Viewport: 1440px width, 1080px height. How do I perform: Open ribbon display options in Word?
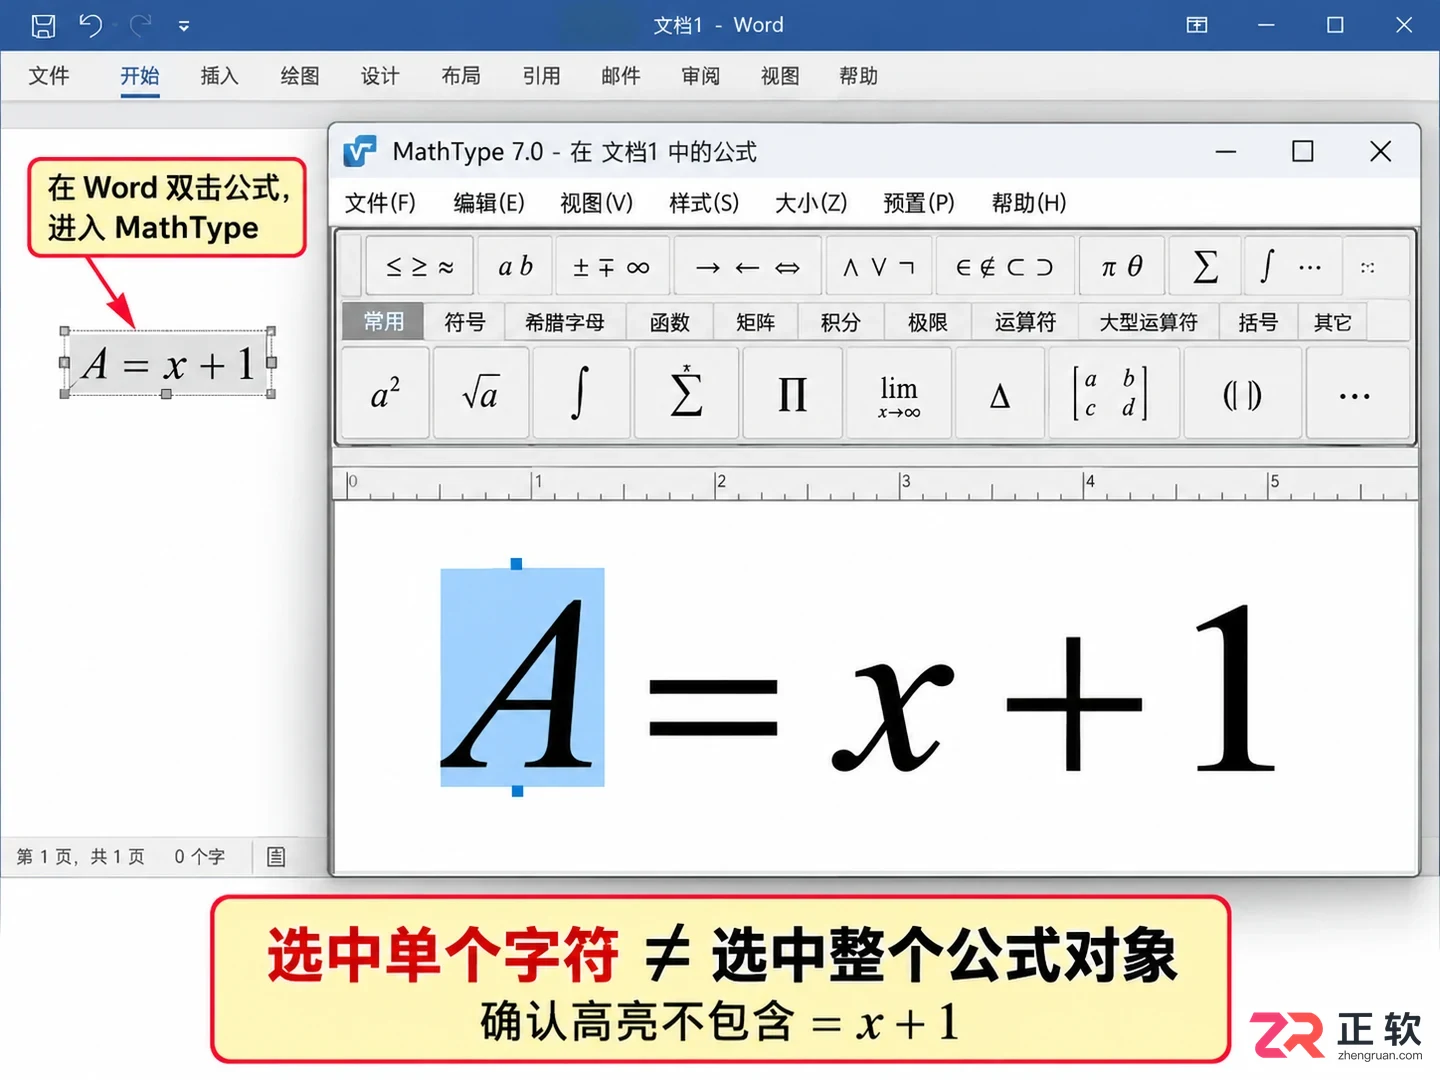pos(1197,25)
